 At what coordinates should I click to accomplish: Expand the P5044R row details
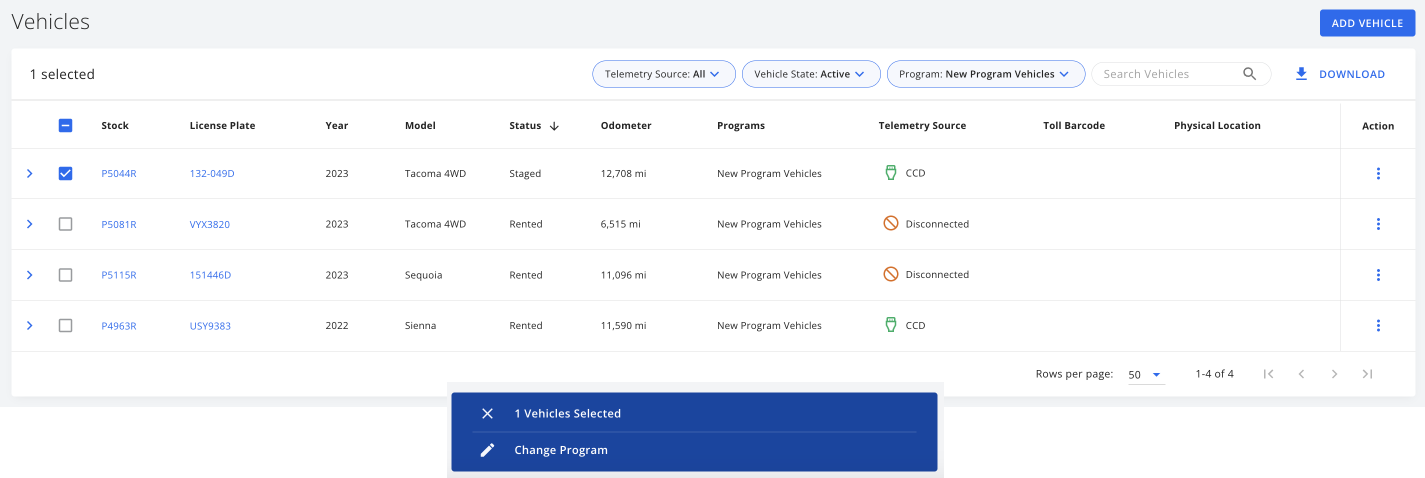pyautogui.click(x=29, y=174)
